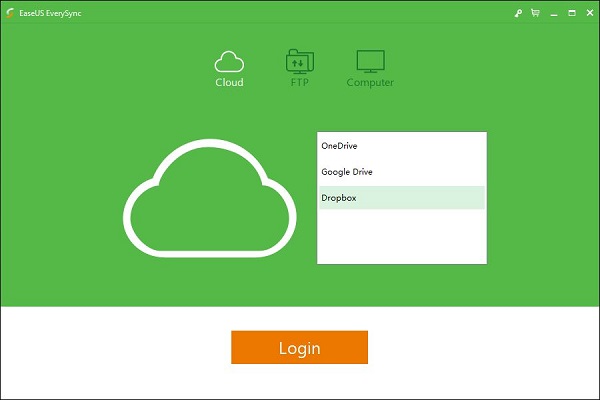Click empty space below Dropbox in list
The width and height of the screenshot is (600, 400).
point(401,236)
